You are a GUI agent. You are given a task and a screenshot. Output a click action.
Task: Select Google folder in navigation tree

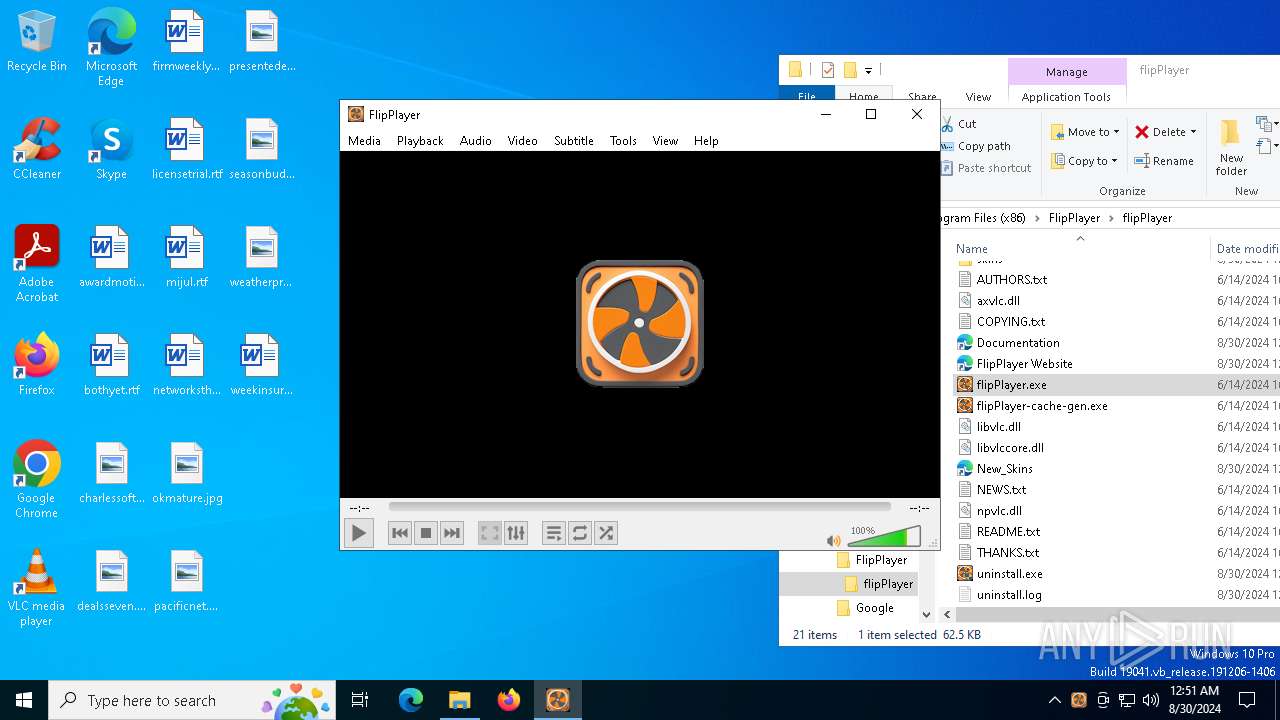tap(874, 608)
